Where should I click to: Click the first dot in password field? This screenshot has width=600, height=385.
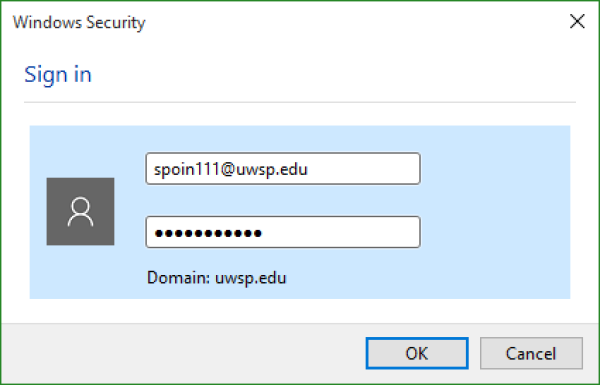(x=159, y=233)
